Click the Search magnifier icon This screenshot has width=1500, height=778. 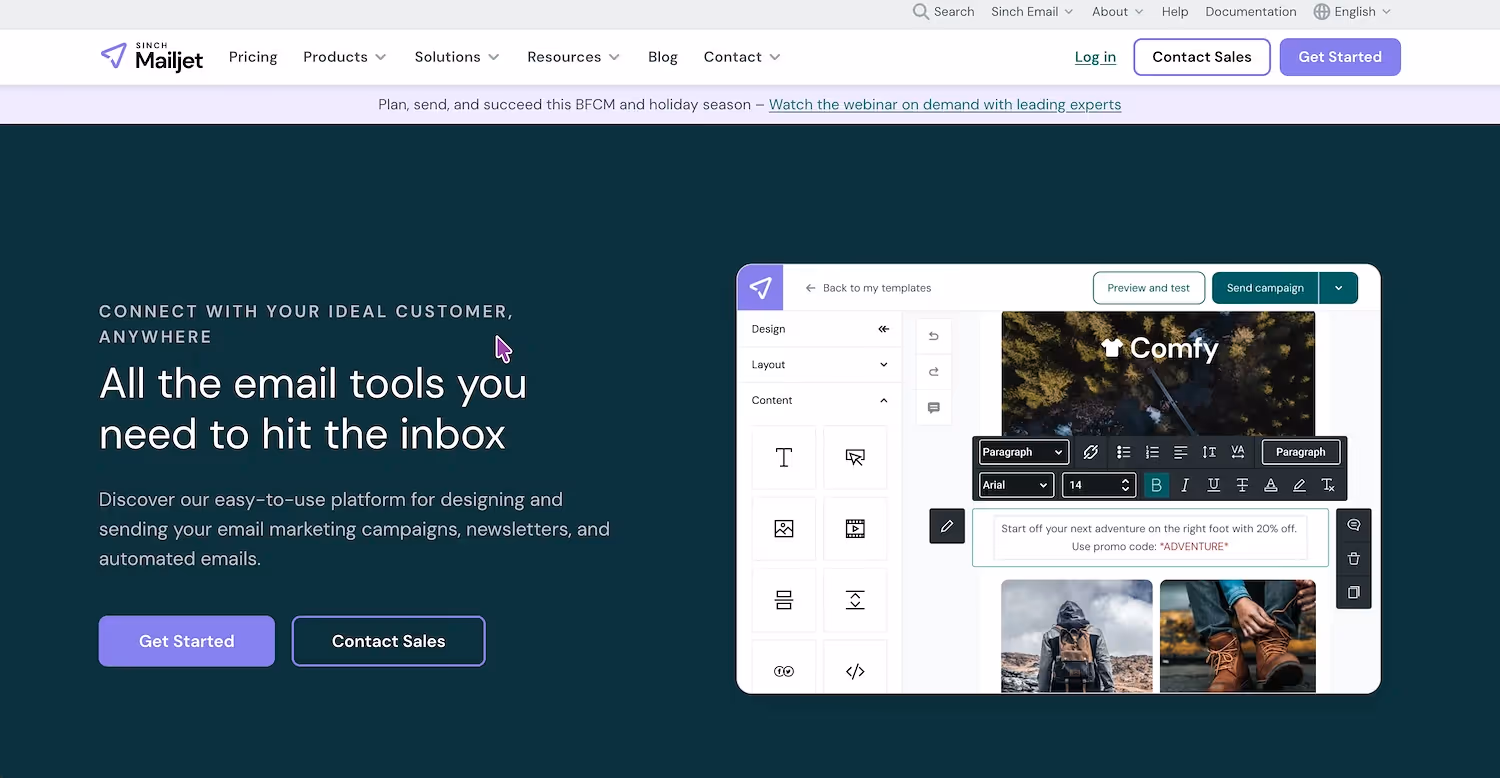point(921,12)
